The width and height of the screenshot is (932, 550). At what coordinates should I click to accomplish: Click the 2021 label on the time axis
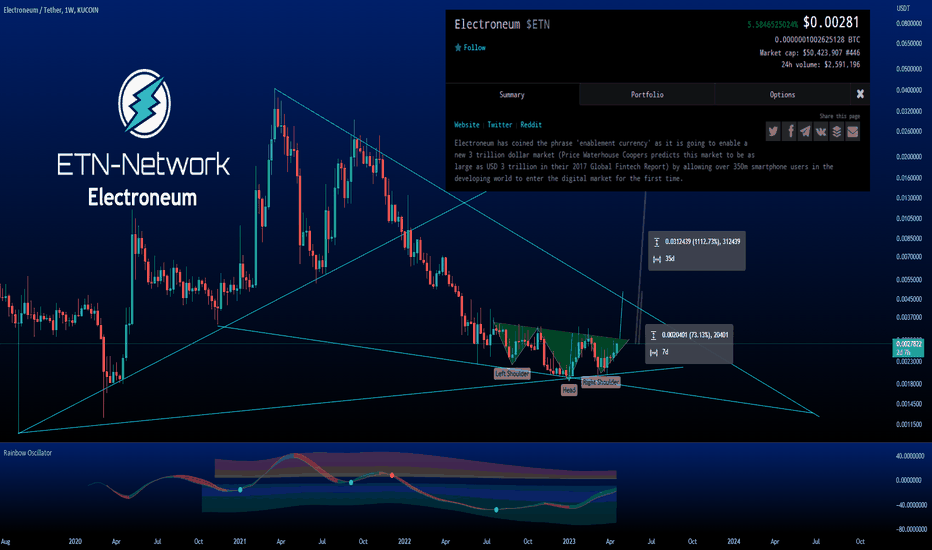point(240,542)
